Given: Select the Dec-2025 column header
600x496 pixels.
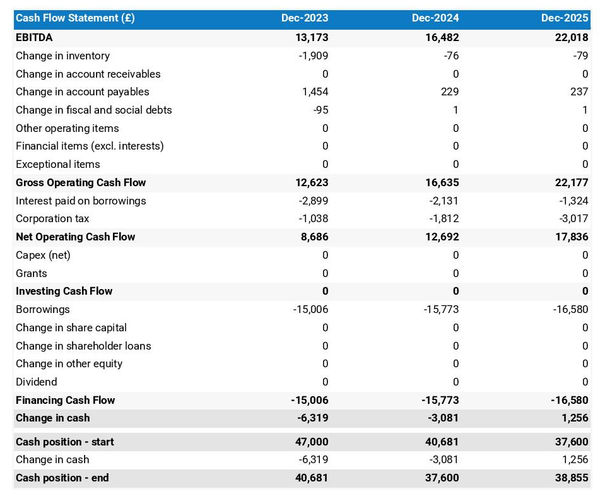Looking at the screenshot, I should [566, 18].
